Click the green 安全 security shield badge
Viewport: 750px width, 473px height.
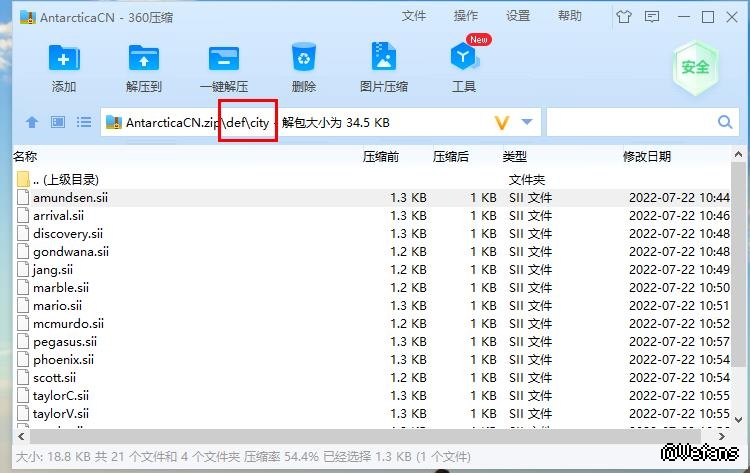click(695, 67)
